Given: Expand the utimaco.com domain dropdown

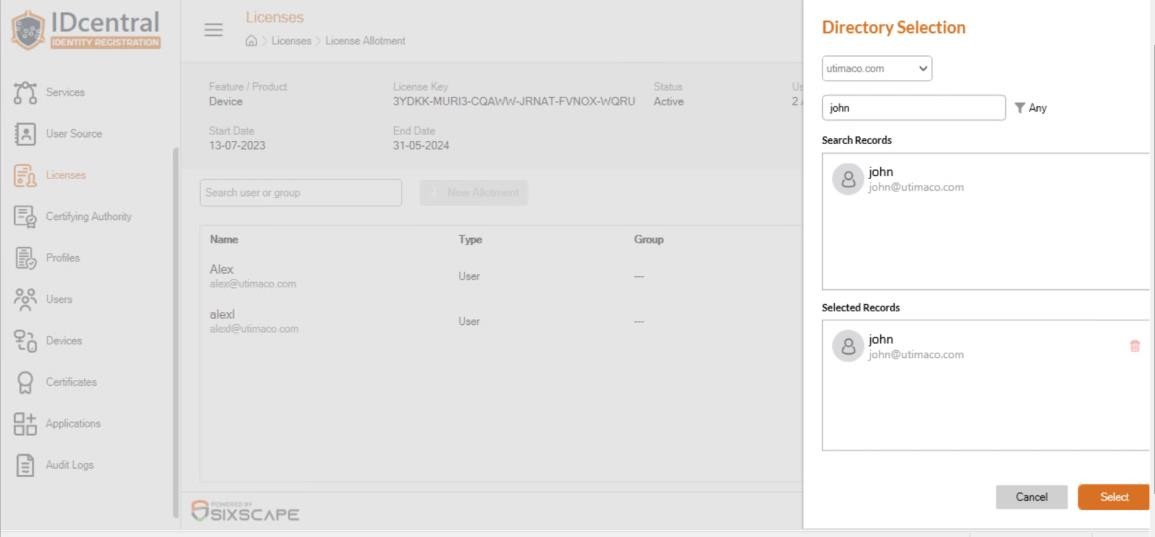Looking at the screenshot, I should pyautogui.click(x=877, y=69).
